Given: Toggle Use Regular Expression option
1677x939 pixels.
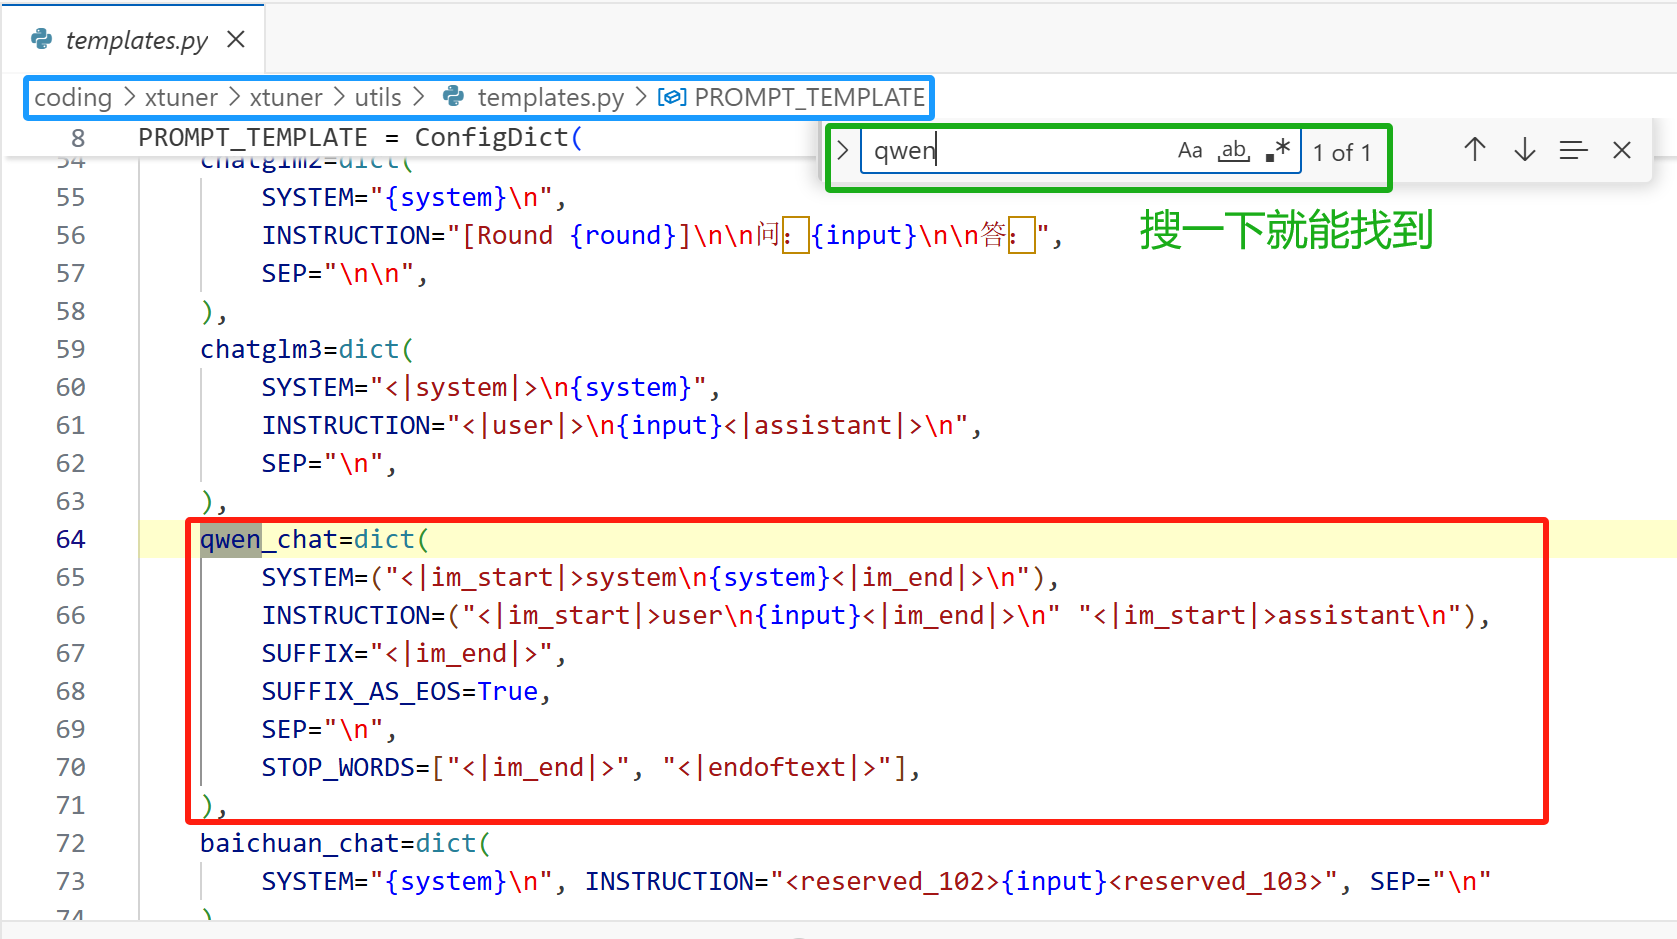Looking at the screenshot, I should coord(1278,151).
